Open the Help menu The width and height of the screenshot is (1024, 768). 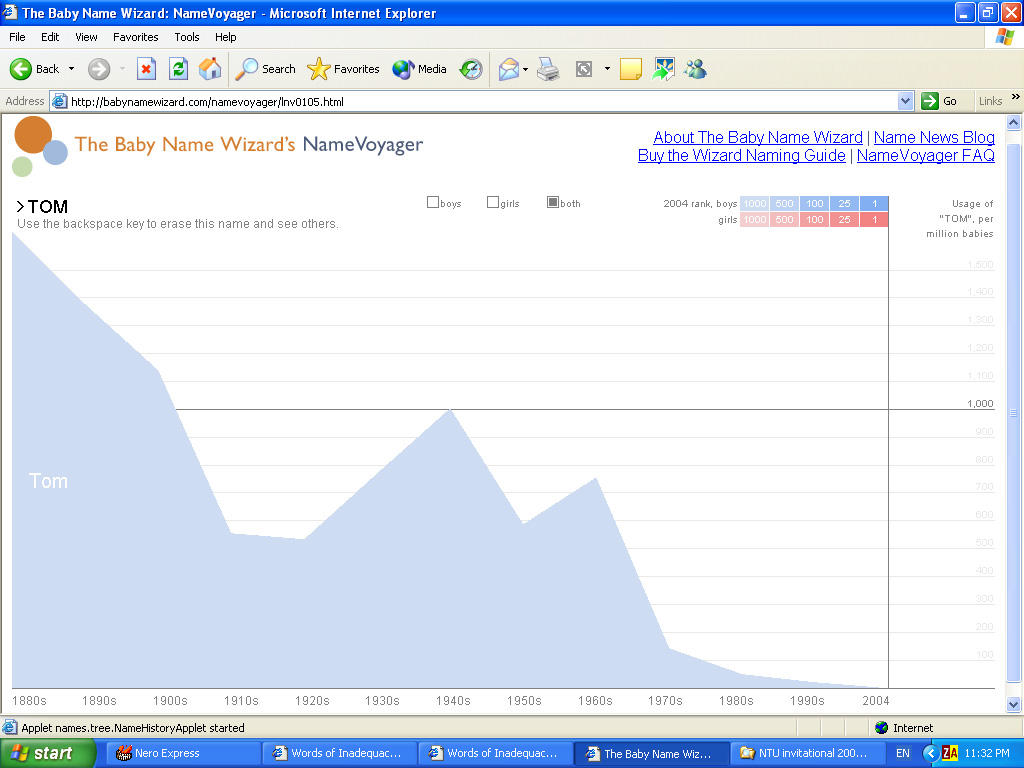[x=225, y=37]
